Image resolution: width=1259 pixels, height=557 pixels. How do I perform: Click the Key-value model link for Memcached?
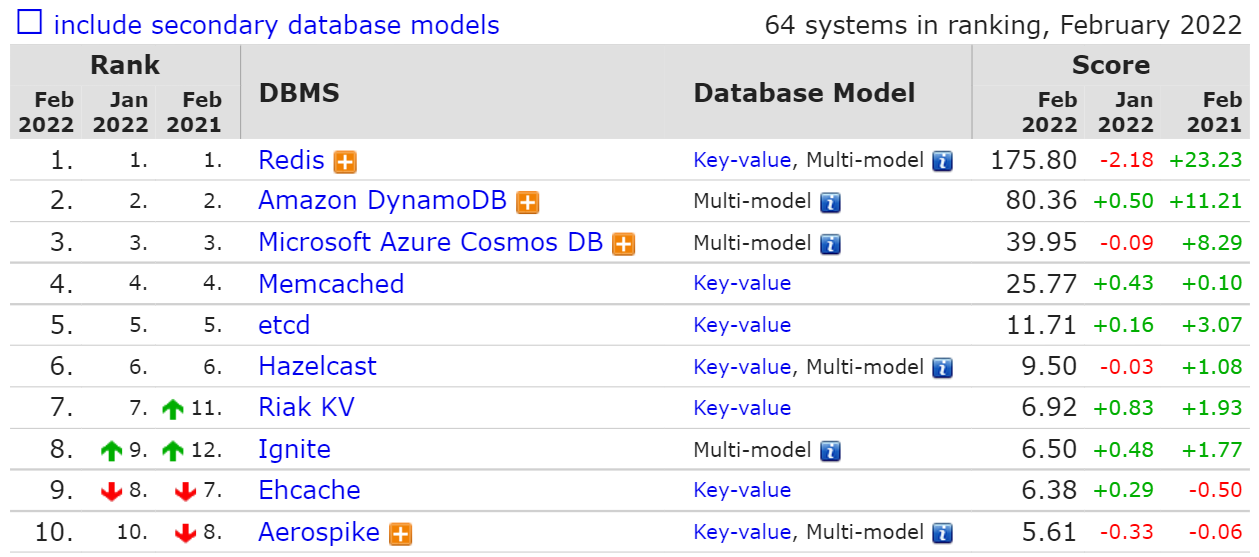(x=742, y=283)
